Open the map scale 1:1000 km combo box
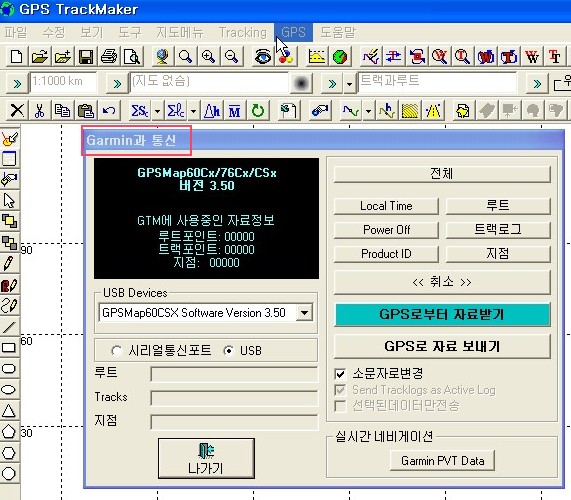This screenshot has width=571, height=500. (x=63, y=82)
